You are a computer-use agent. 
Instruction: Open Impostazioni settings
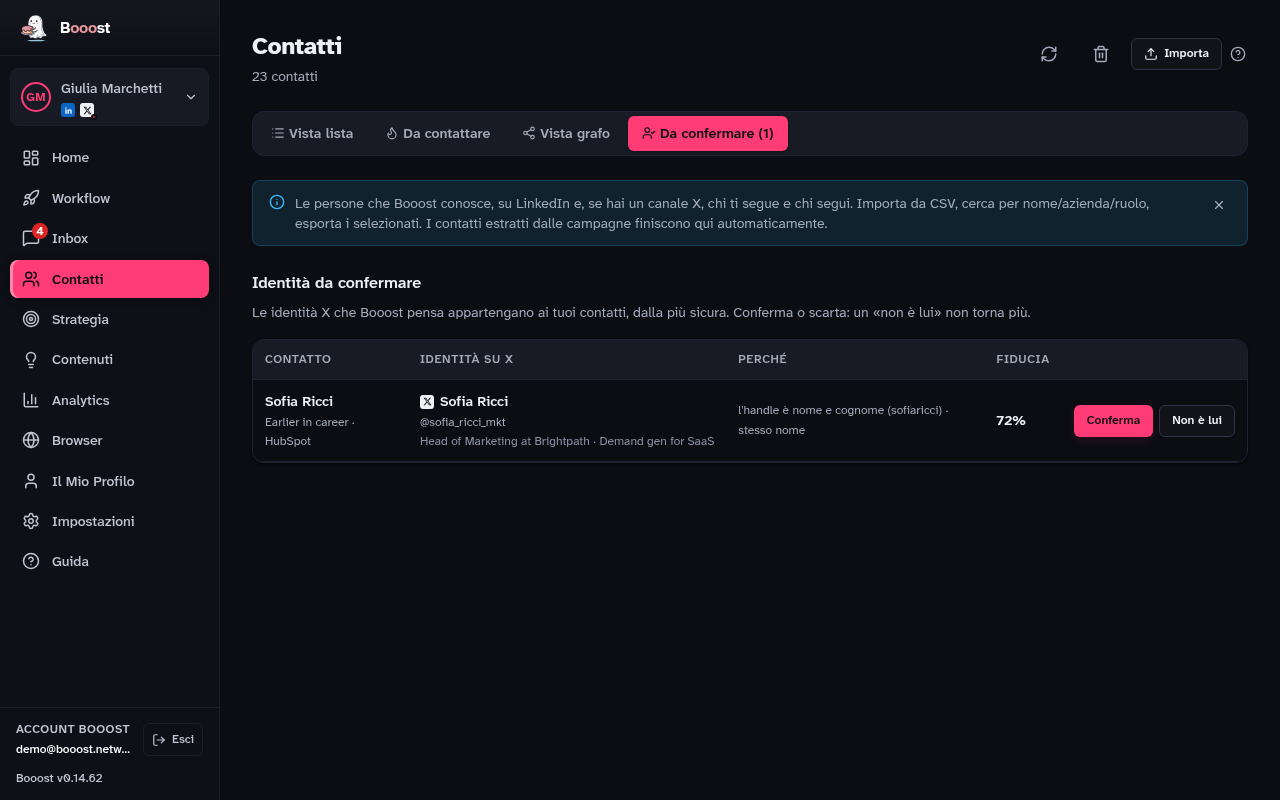(x=110, y=521)
